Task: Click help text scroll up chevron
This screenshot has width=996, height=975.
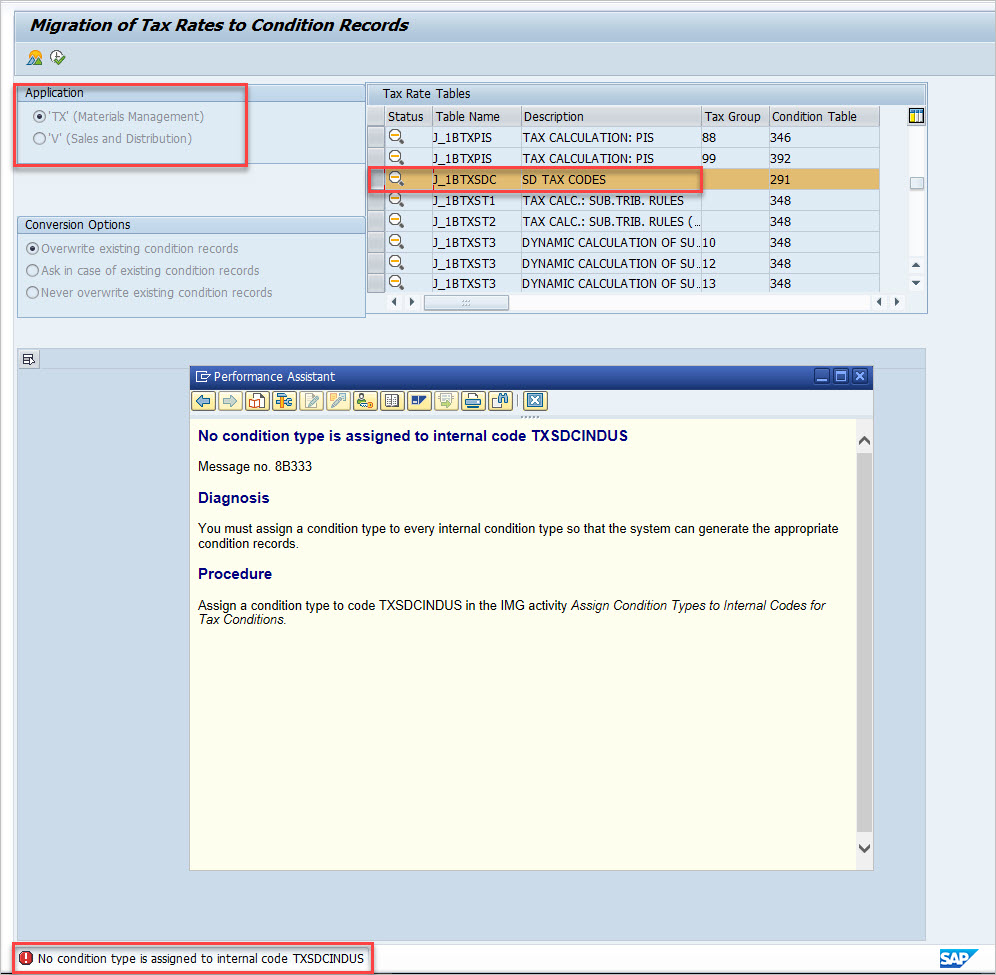Action: [x=864, y=440]
